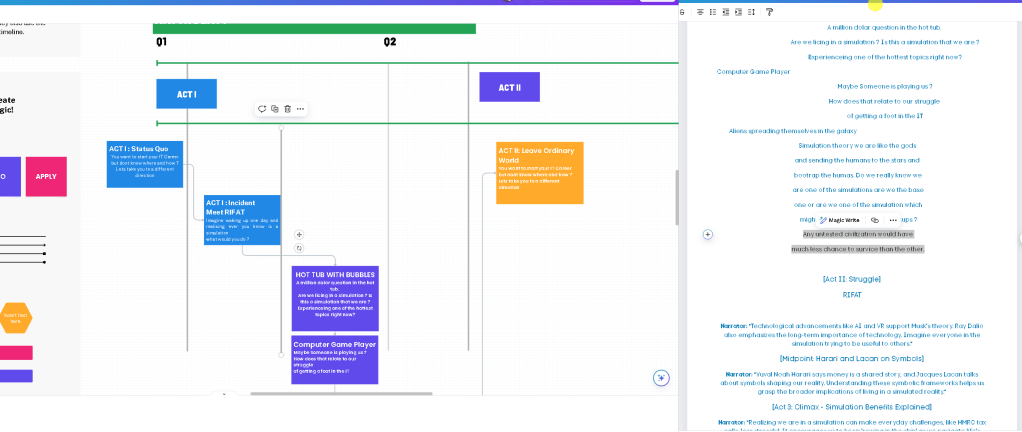1022x432 pixels.
Task: Click the copy style paint roller icon
Action: [x=769, y=12]
